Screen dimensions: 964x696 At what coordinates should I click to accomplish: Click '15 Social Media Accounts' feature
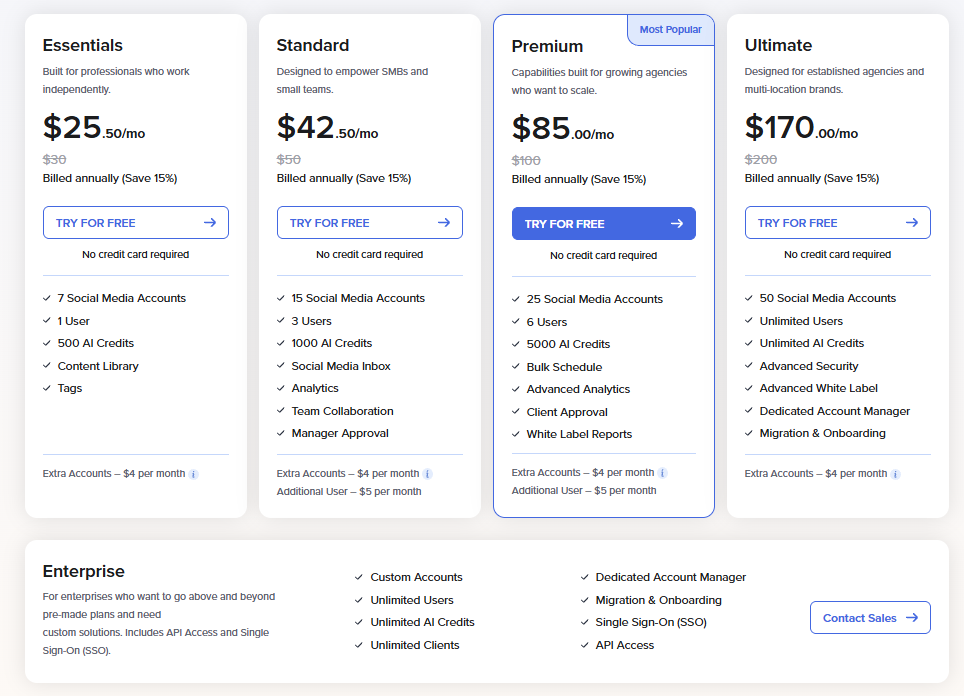[x=358, y=298]
